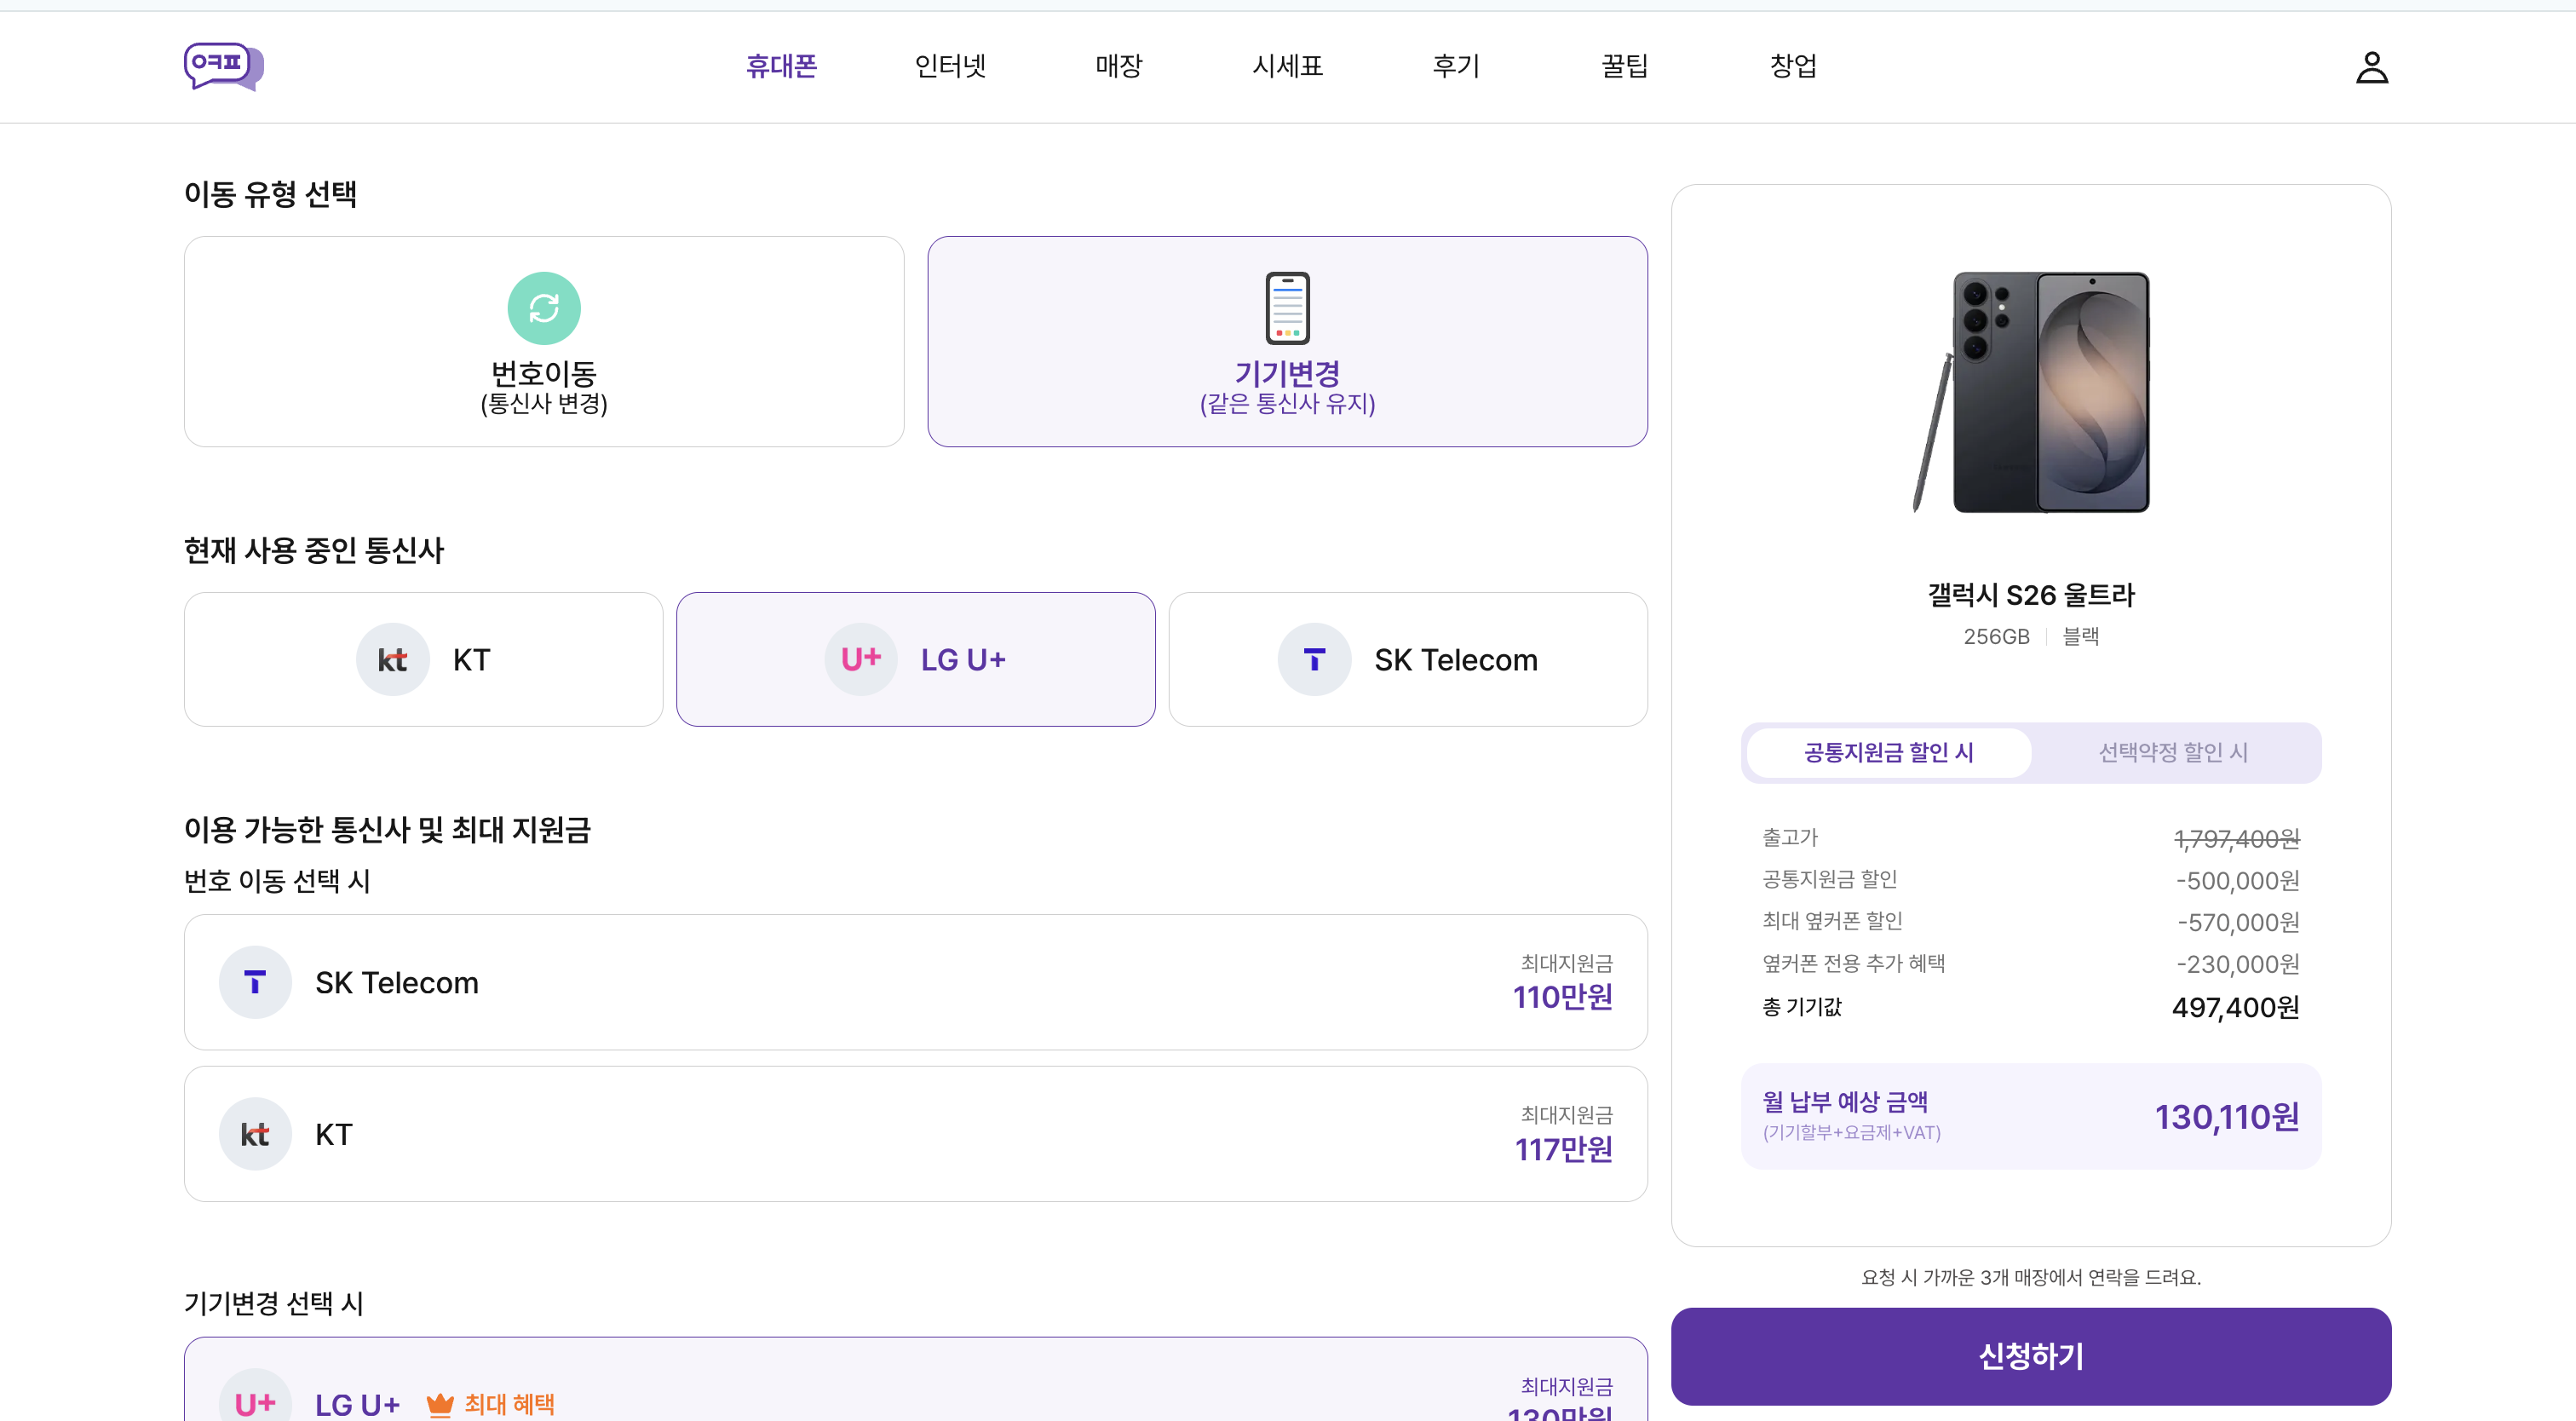The width and height of the screenshot is (2576, 1421).
Task: Click the 옆커폰 전용 추가 혜택 label
Action: point(1853,963)
